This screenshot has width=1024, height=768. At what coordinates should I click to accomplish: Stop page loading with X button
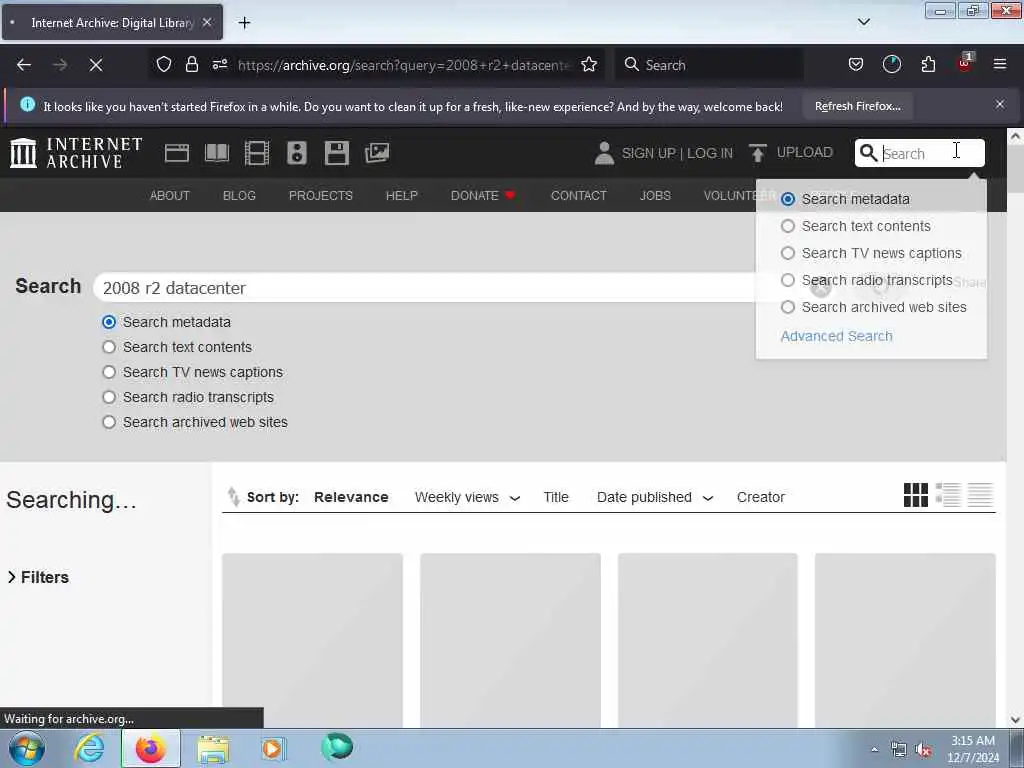95,65
